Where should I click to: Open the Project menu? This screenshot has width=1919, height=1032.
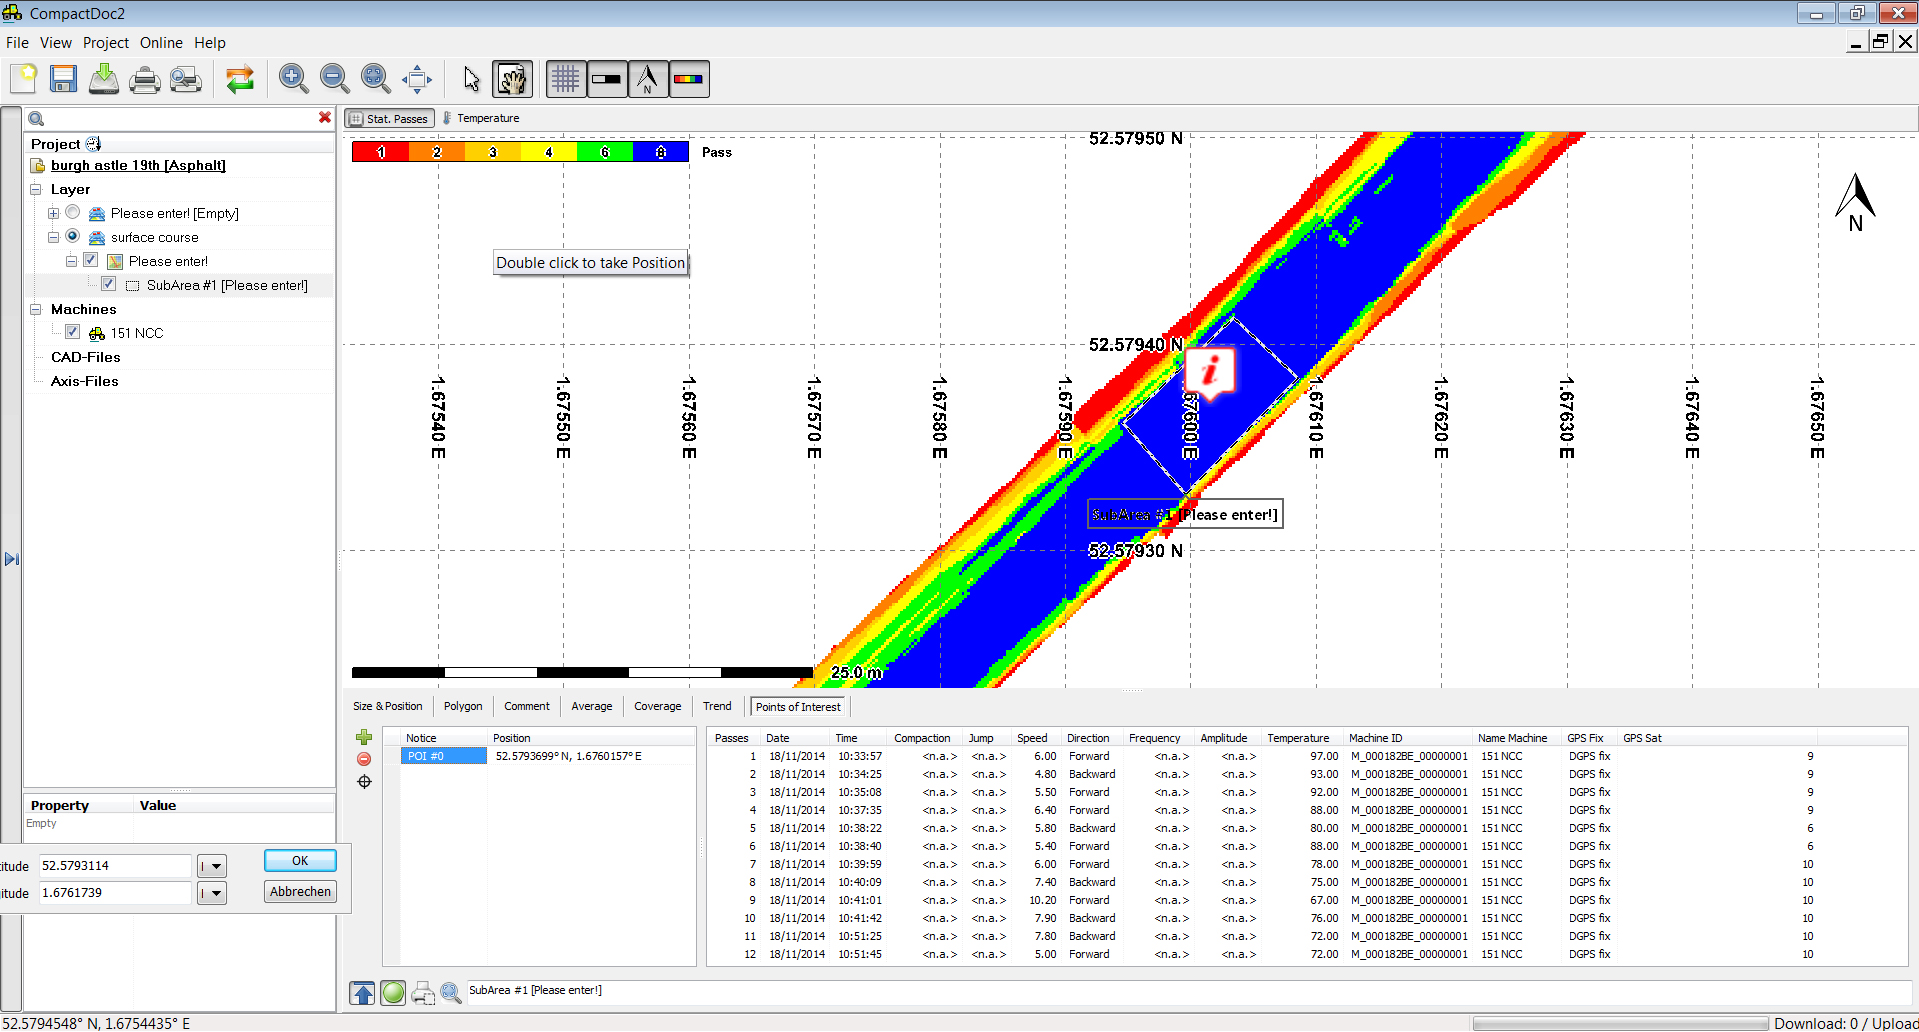pyautogui.click(x=105, y=43)
